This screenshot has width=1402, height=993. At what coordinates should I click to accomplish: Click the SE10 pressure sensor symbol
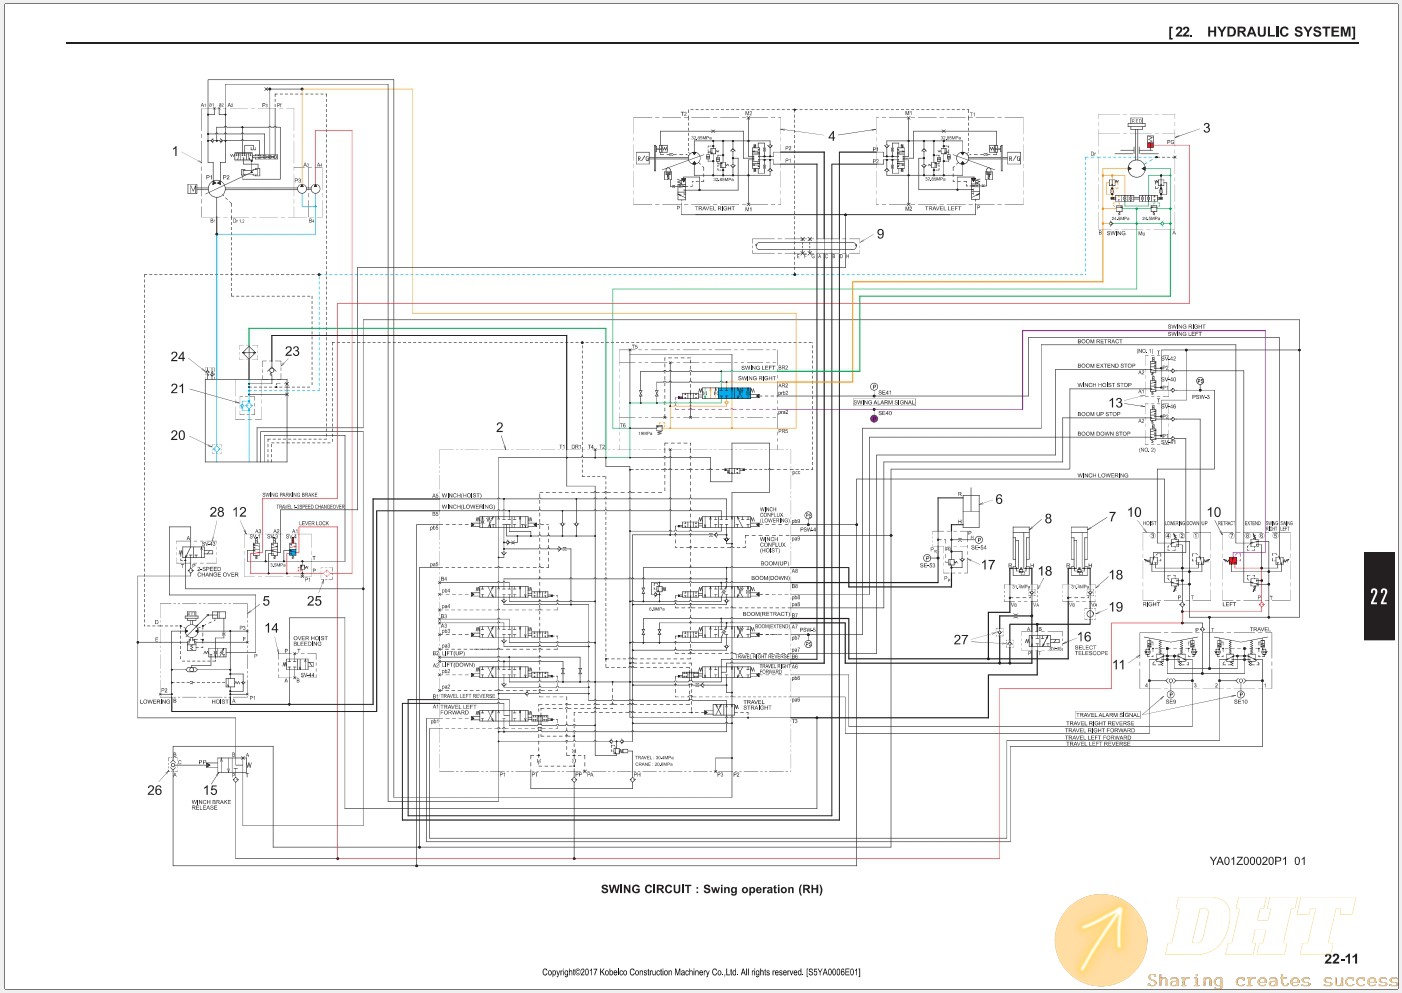[1241, 694]
